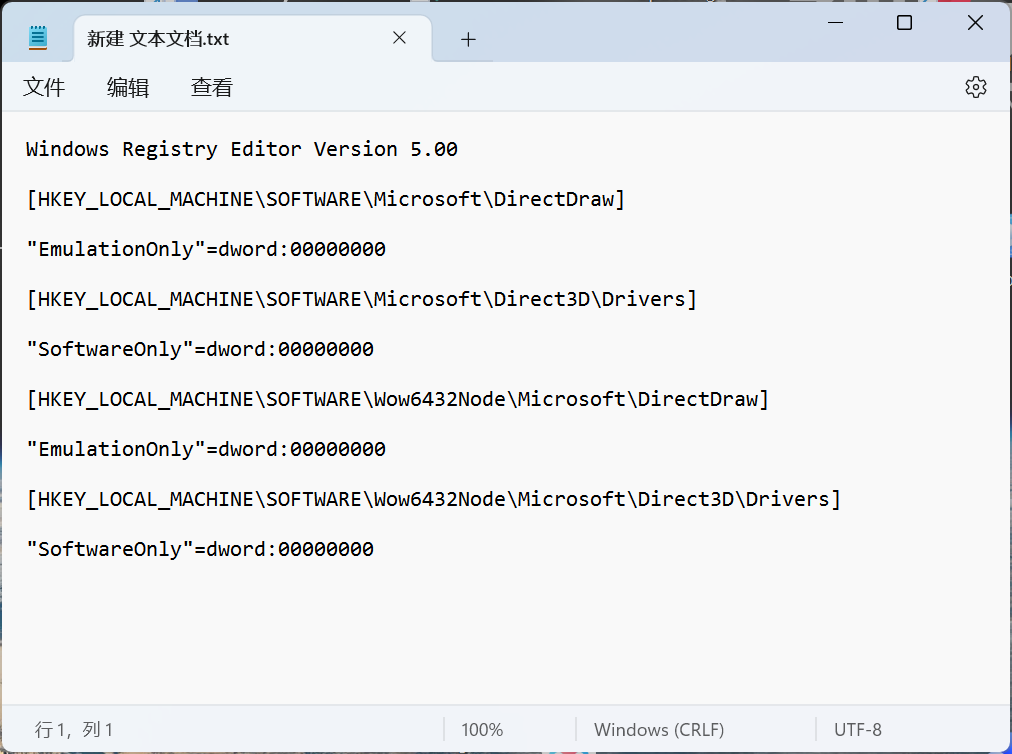Viewport: 1012px width, 754px height.
Task: Click the first "SoftwareOnly"=dword:00000000 line
Action: (x=200, y=349)
